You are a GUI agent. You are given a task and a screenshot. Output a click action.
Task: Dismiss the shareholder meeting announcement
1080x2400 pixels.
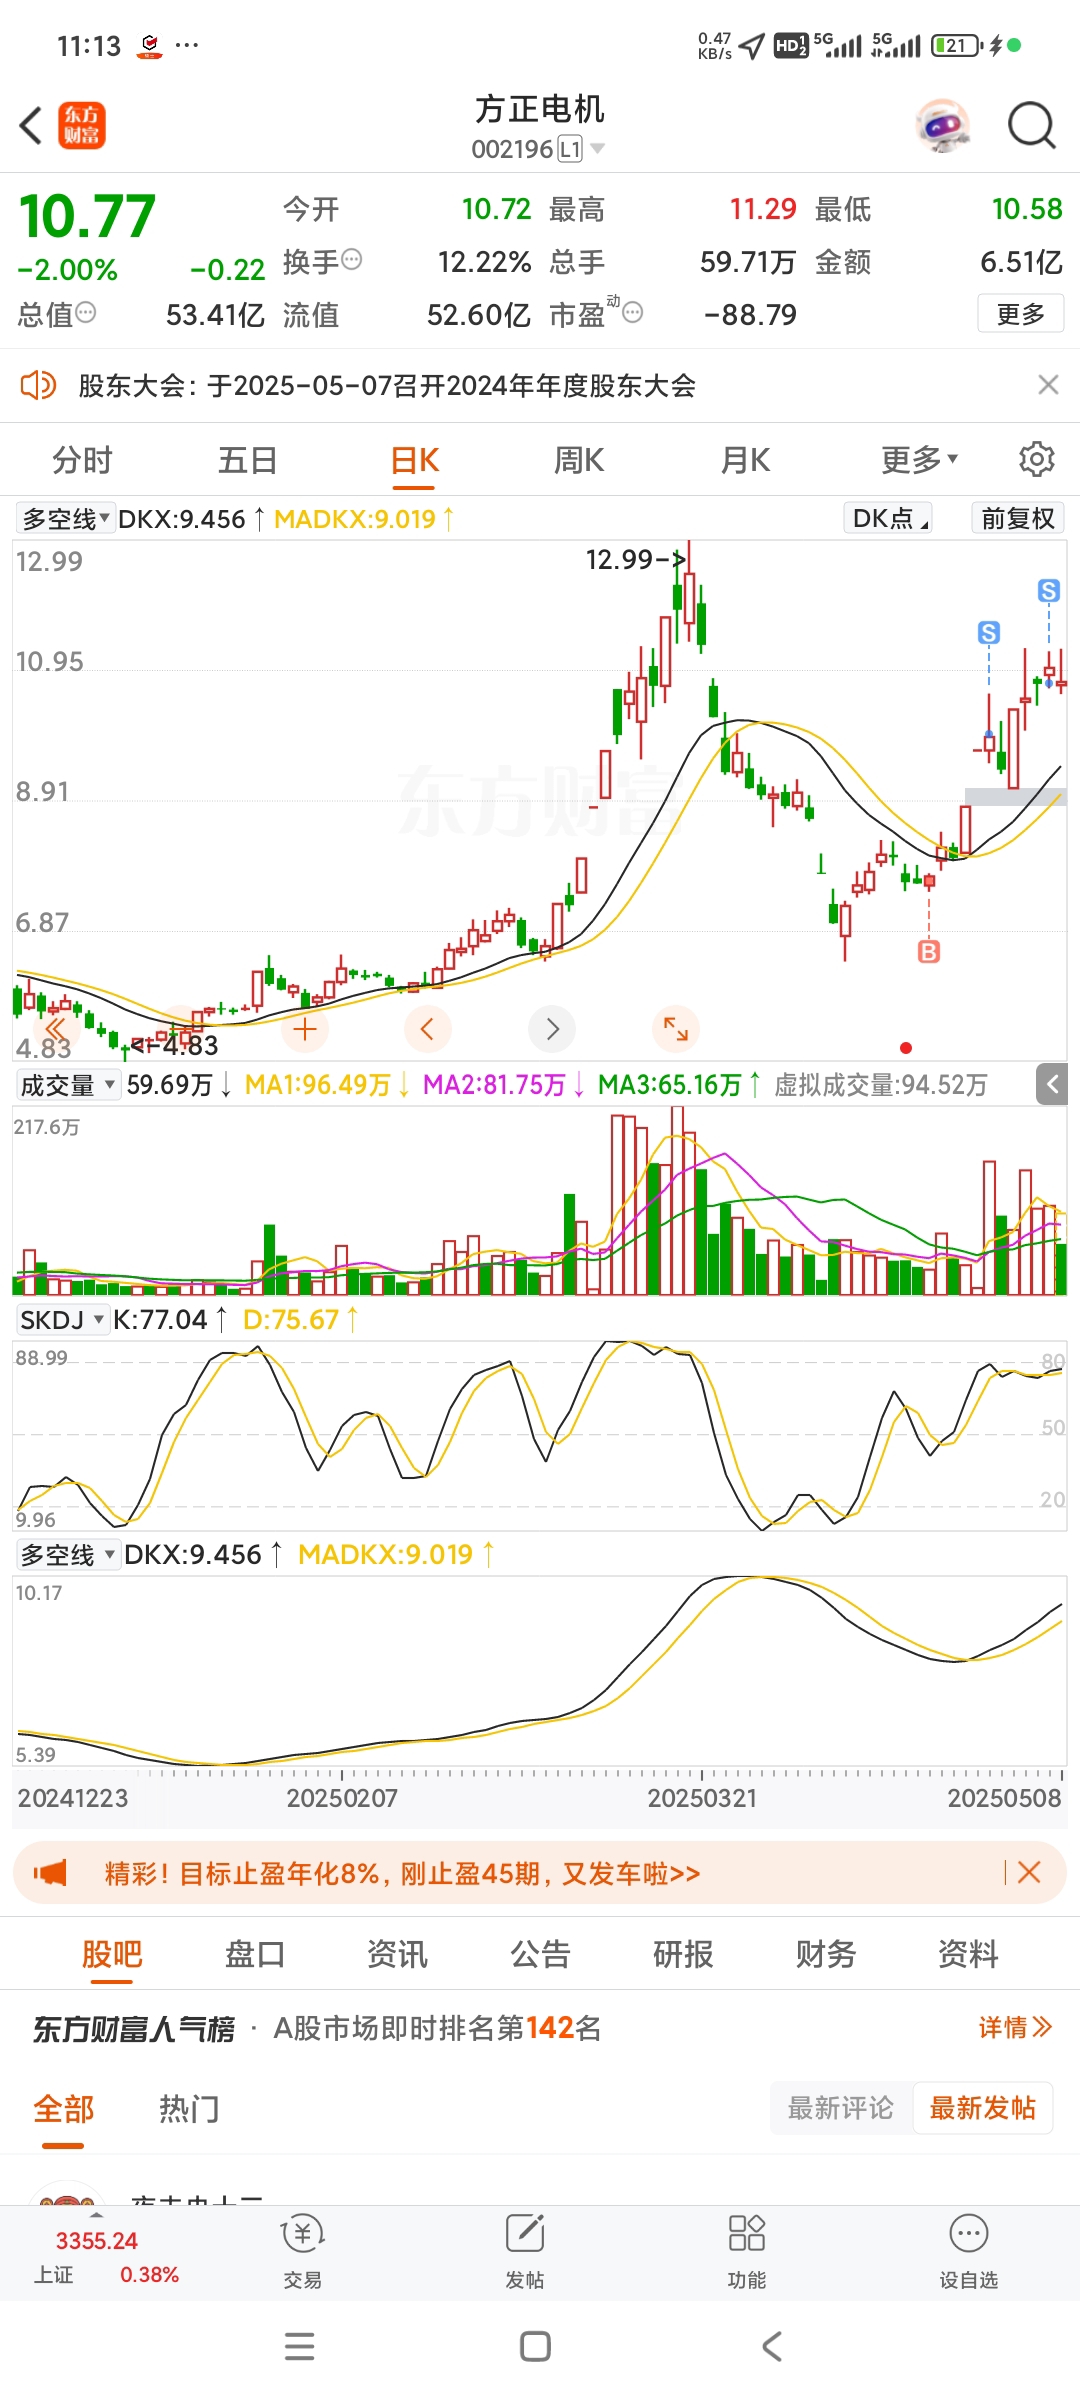tap(1048, 385)
